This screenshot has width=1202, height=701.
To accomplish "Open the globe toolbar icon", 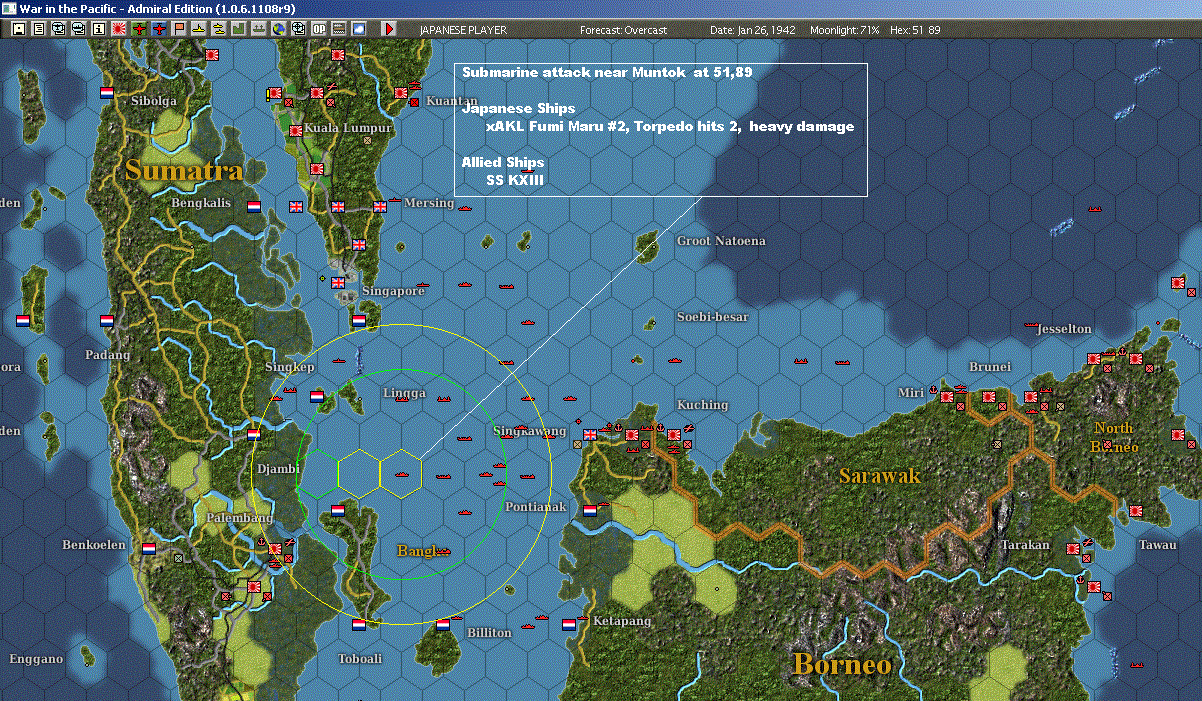I will pos(278,29).
